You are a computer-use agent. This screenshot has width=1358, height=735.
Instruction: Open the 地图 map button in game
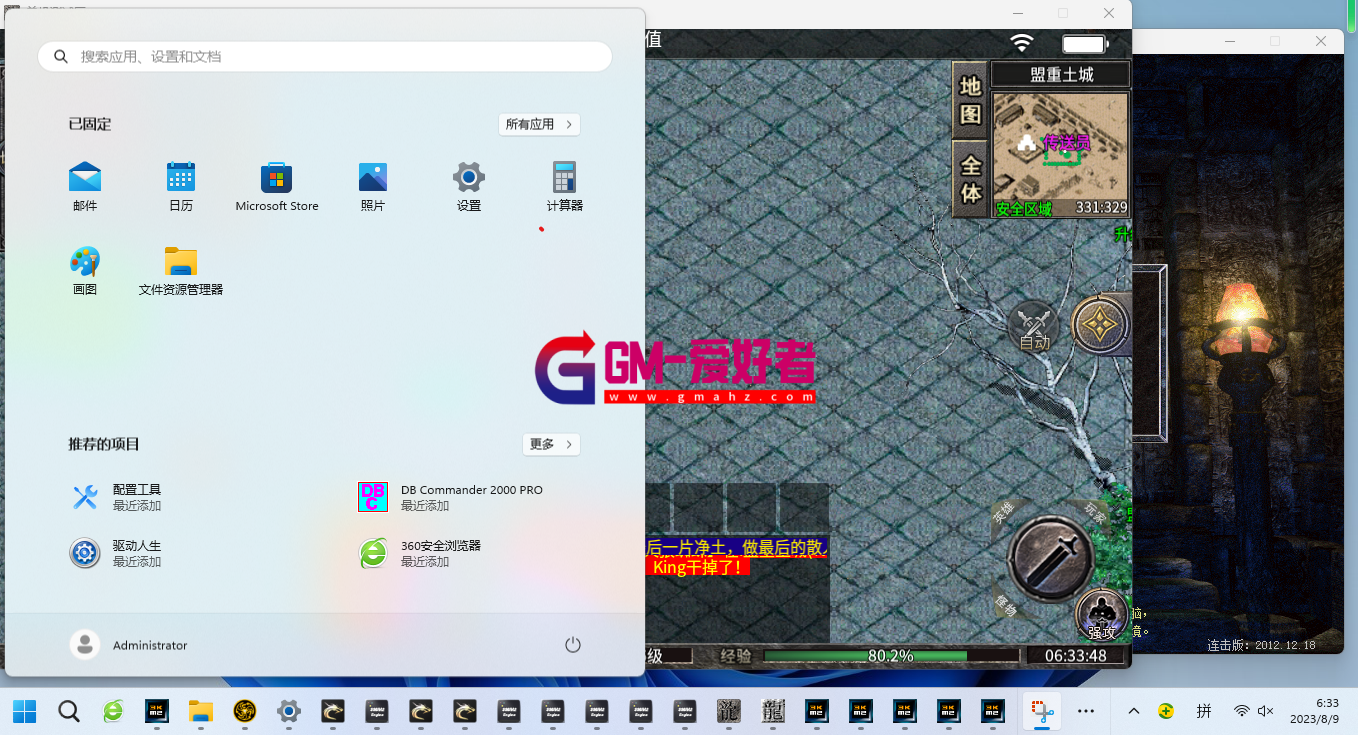[971, 99]
